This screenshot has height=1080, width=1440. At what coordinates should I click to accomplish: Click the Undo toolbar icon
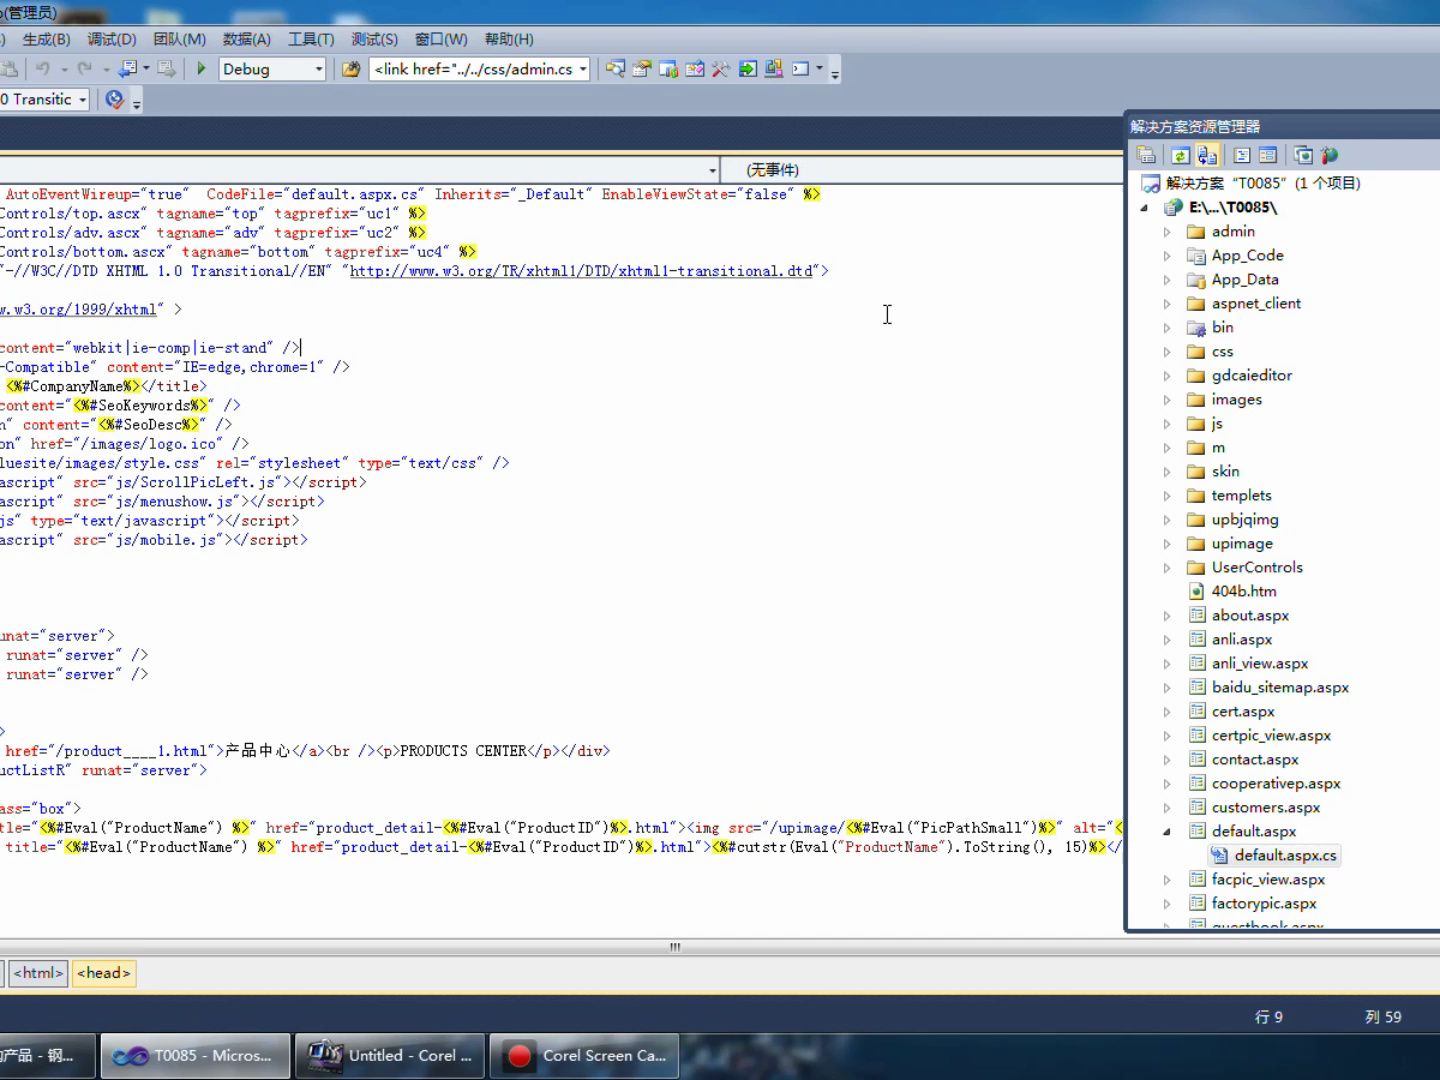tap(43, 69)
